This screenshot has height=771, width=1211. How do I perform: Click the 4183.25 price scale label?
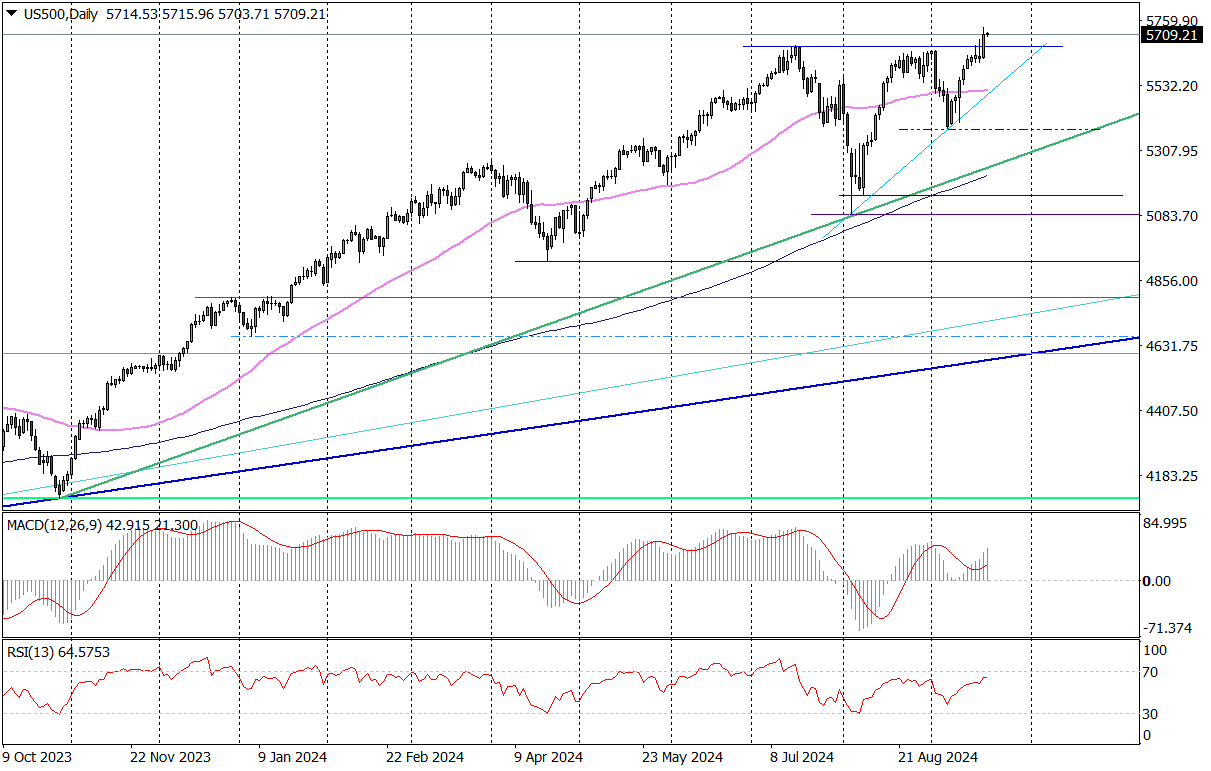tap(1172, 476)
